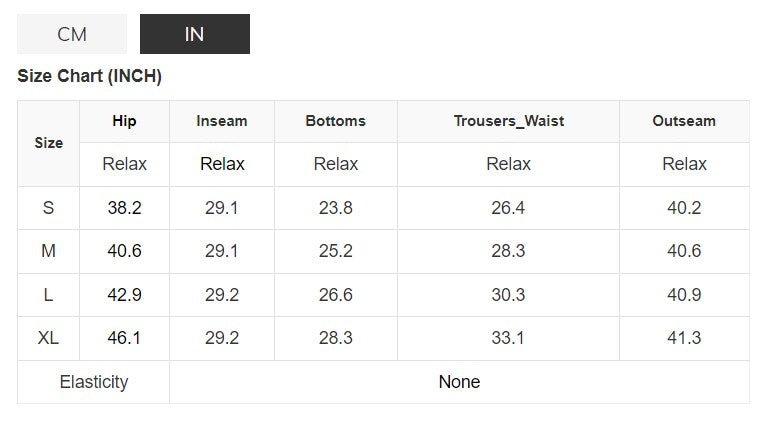
Task: Select the L size row label
Action: pyautogui.click(x=49, y=295)
